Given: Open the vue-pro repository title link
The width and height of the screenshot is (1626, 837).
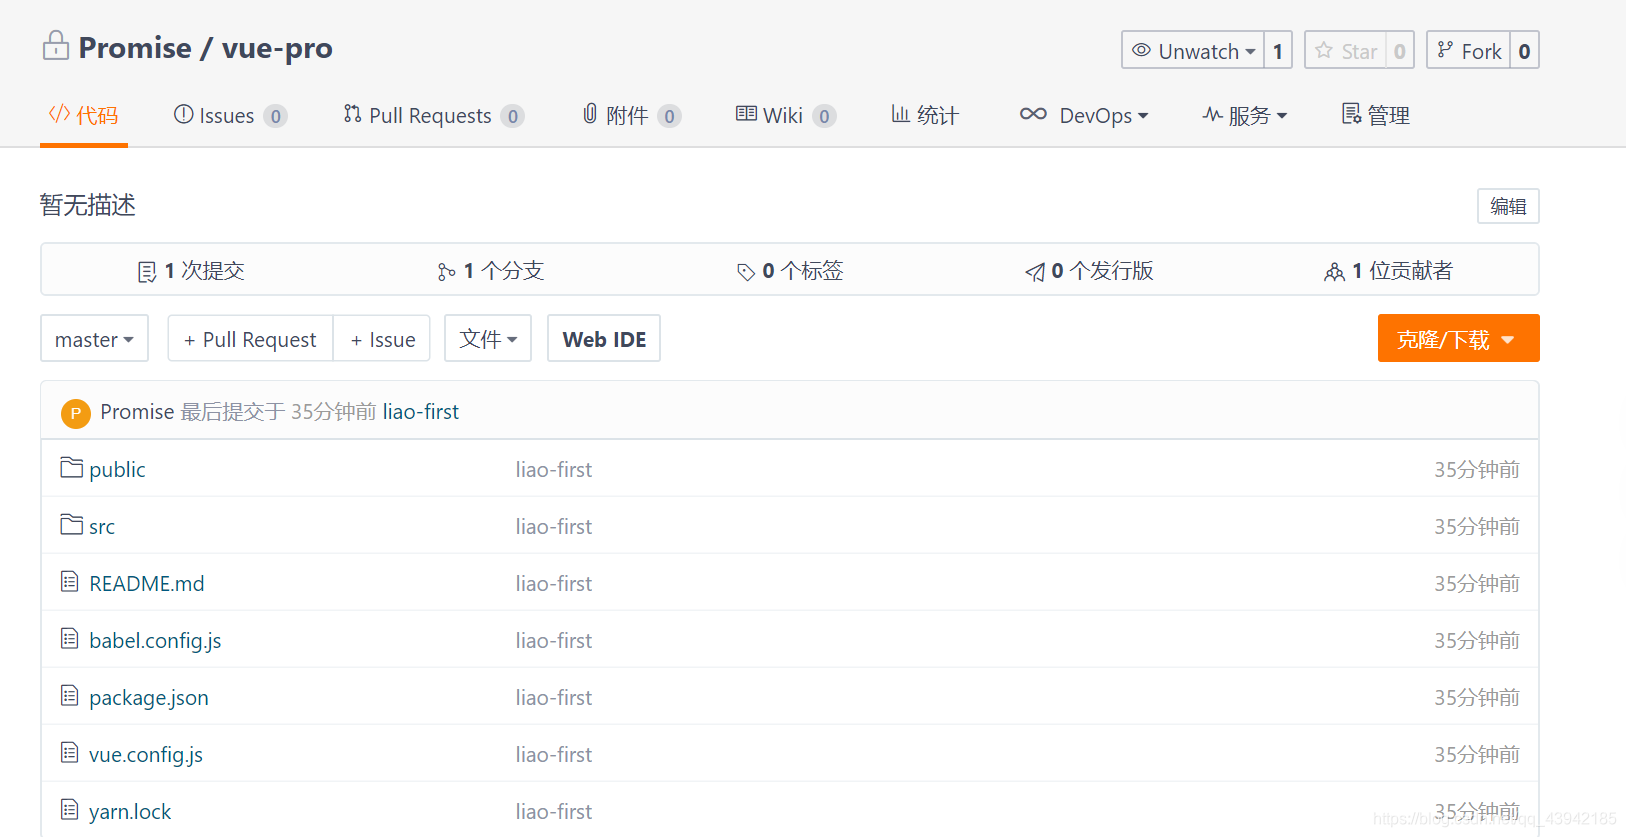Looking at the screenshot, I should pos(277,48).
